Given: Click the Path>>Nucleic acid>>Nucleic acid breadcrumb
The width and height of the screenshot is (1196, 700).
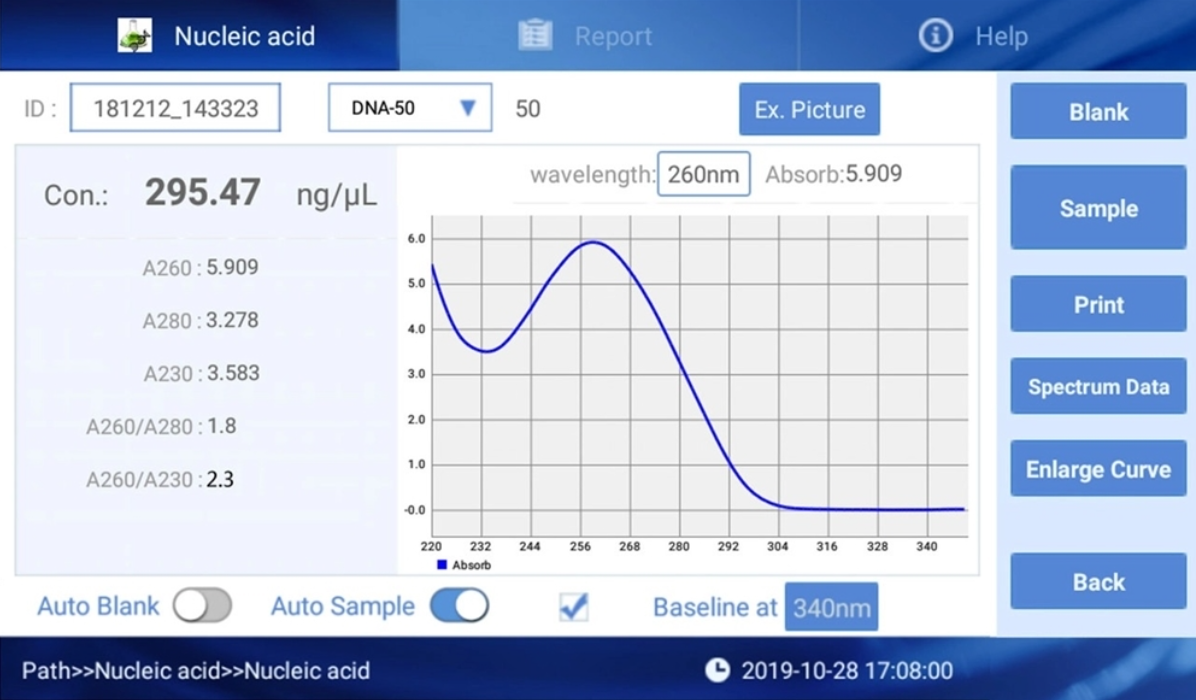Looking at the screenshot, I should (x=196, y=670).
